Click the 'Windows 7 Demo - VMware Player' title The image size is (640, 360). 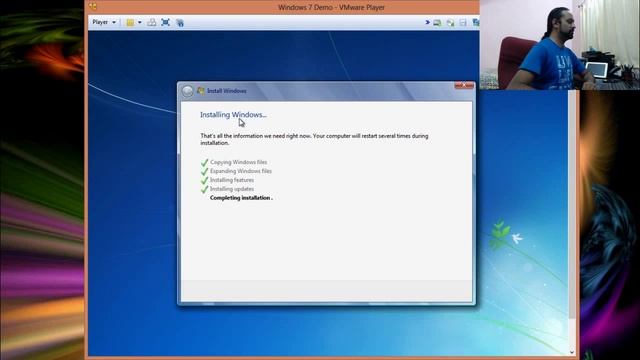click(331, 7)
